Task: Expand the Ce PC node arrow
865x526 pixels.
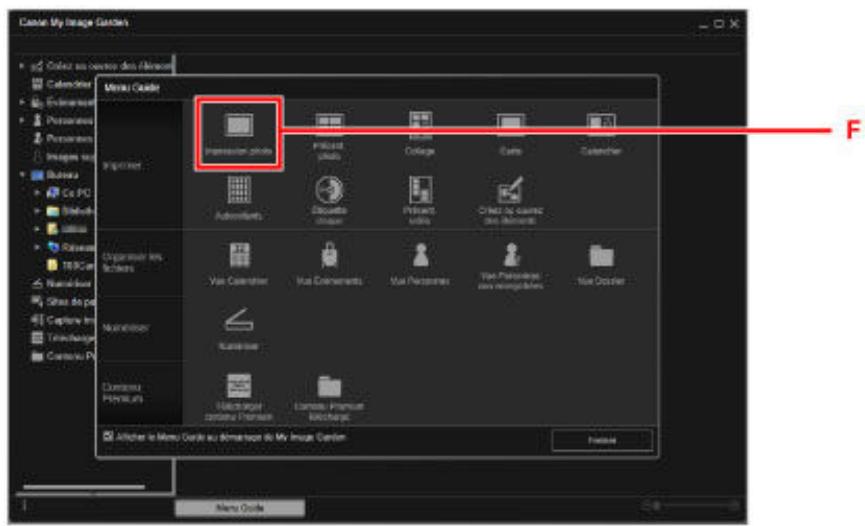Action: pyautogui.click(x=37, y=193)
